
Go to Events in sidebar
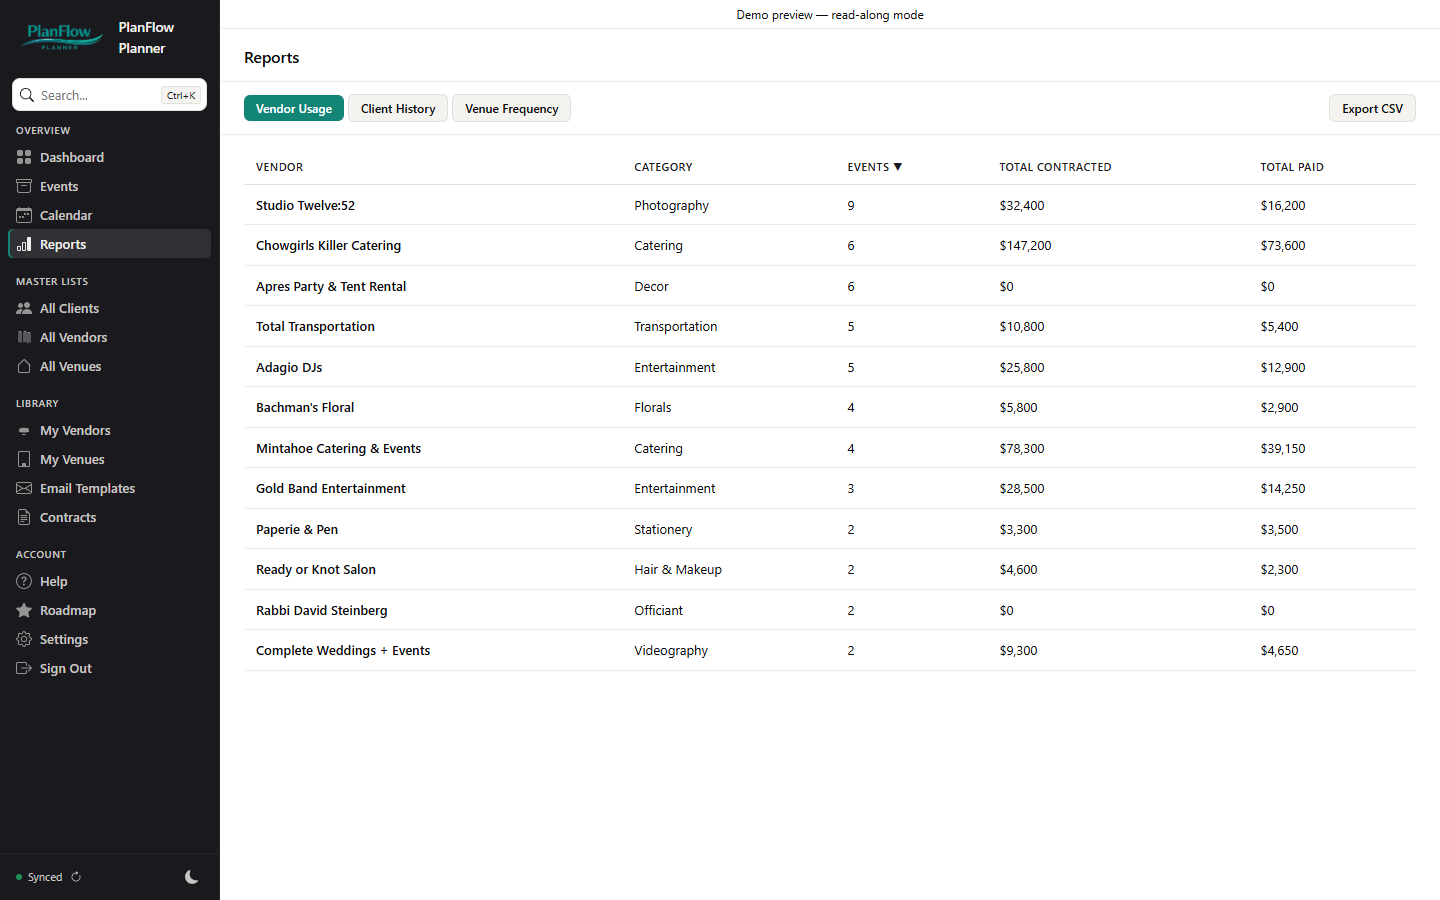(x=109, y=186)
